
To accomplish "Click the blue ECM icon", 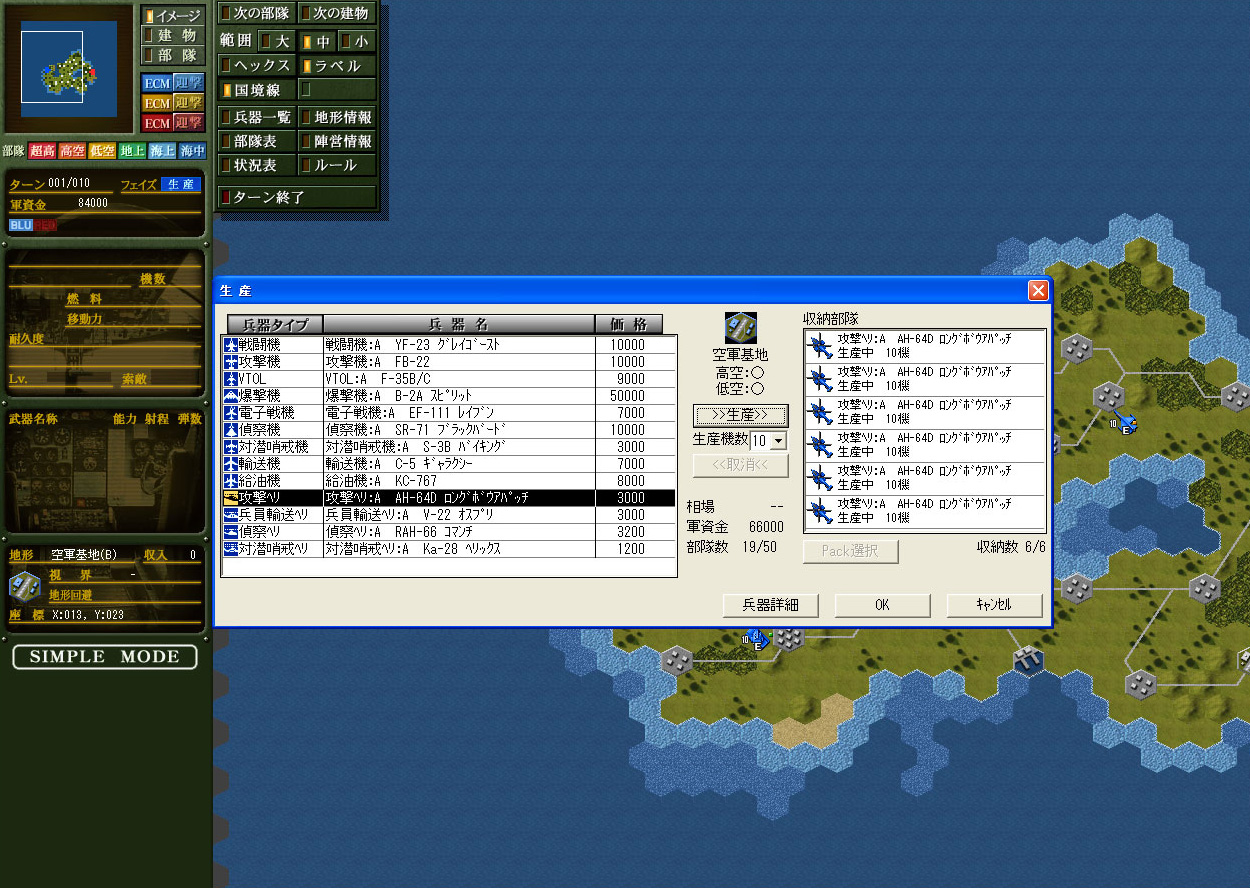I will click(157, 83).
